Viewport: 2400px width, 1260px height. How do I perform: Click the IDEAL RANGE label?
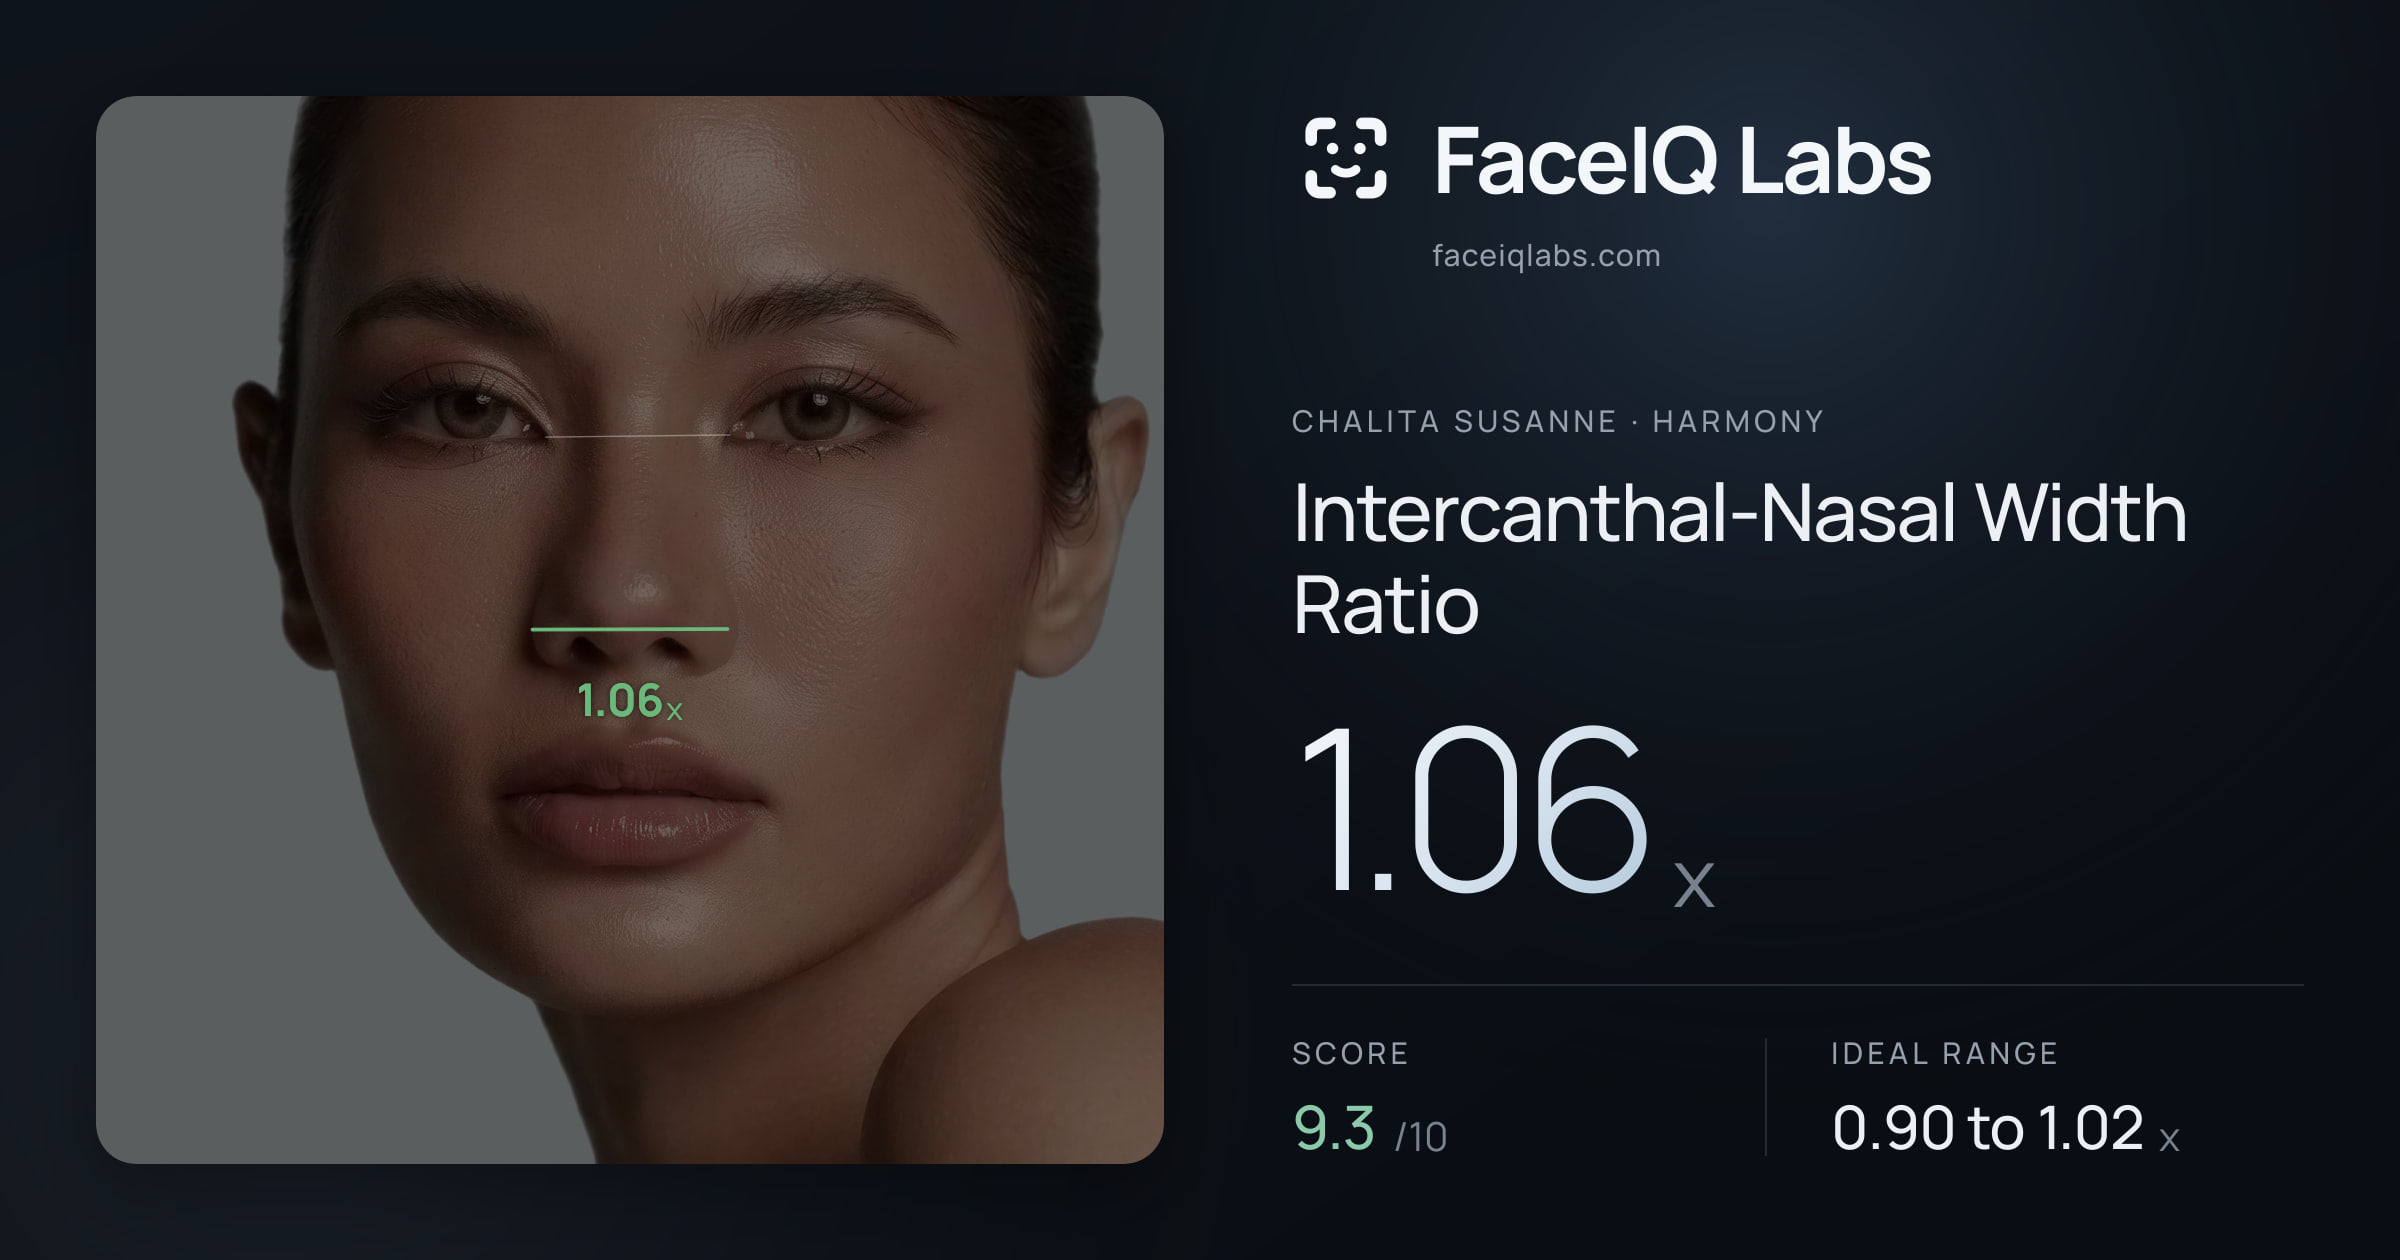1944,1053
